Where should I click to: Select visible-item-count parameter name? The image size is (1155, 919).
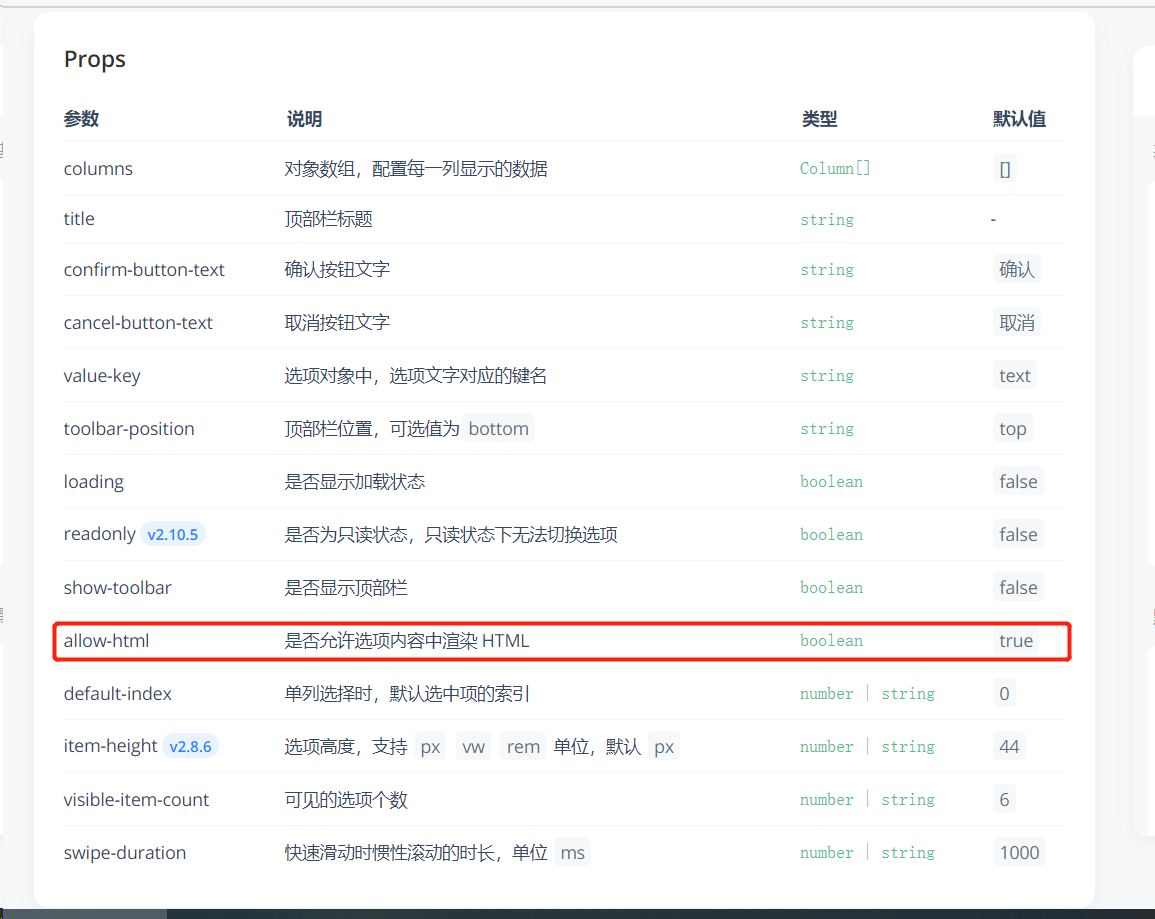coord(136,800)
